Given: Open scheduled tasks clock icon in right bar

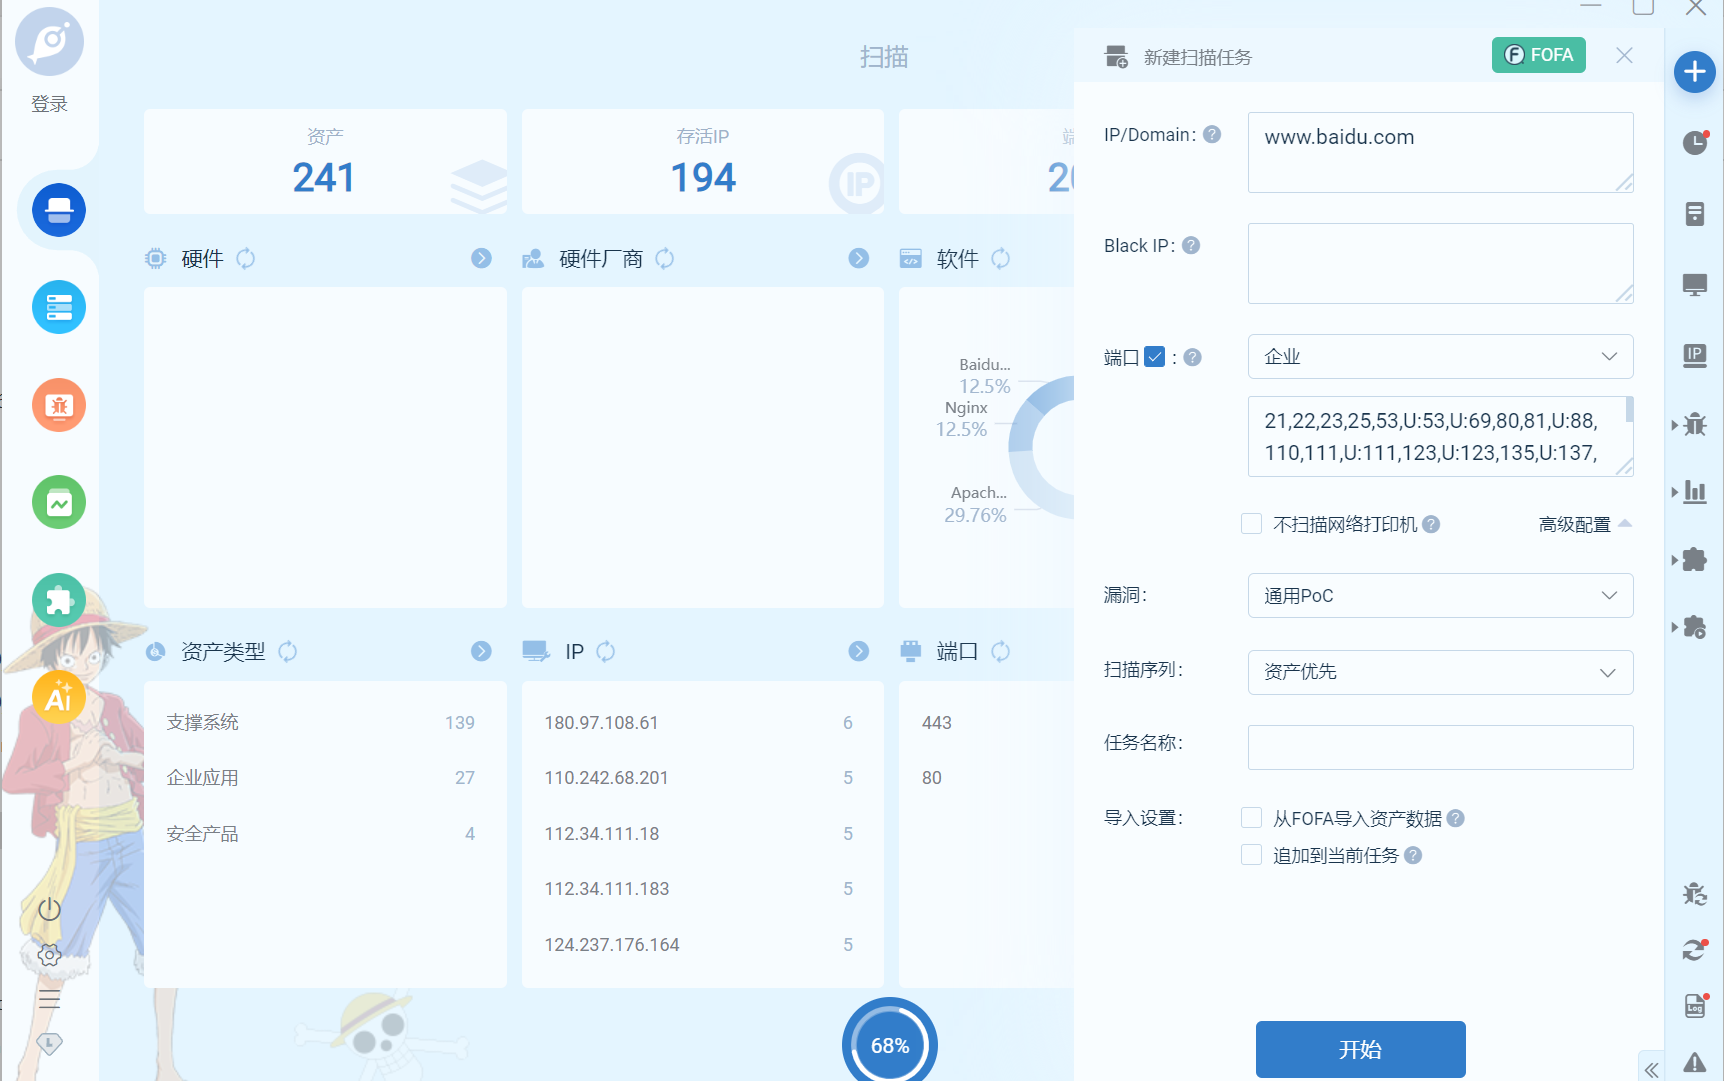Looking at the screenshot, I should point(1695,143).
